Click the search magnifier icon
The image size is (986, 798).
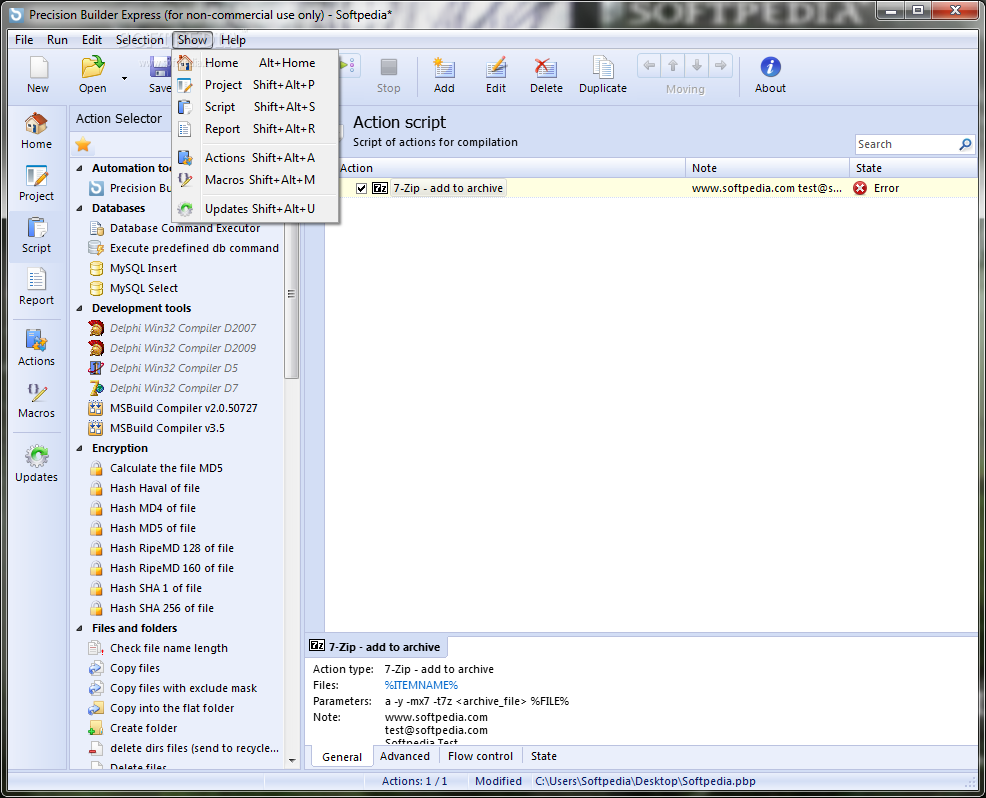pos(965,145)
